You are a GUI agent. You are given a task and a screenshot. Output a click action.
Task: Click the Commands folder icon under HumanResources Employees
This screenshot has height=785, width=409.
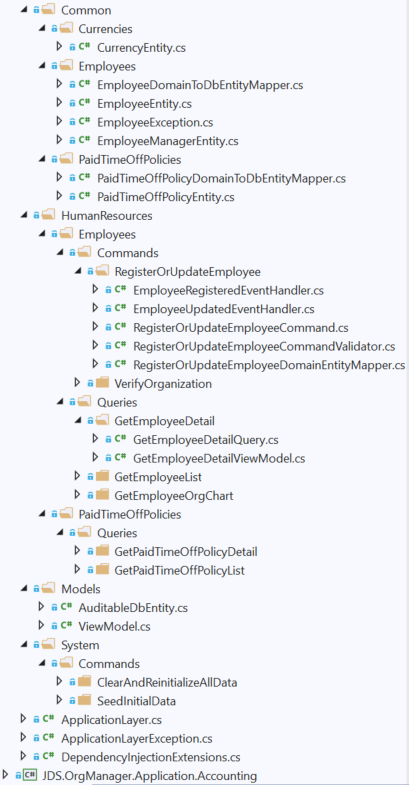pos(85,253)
